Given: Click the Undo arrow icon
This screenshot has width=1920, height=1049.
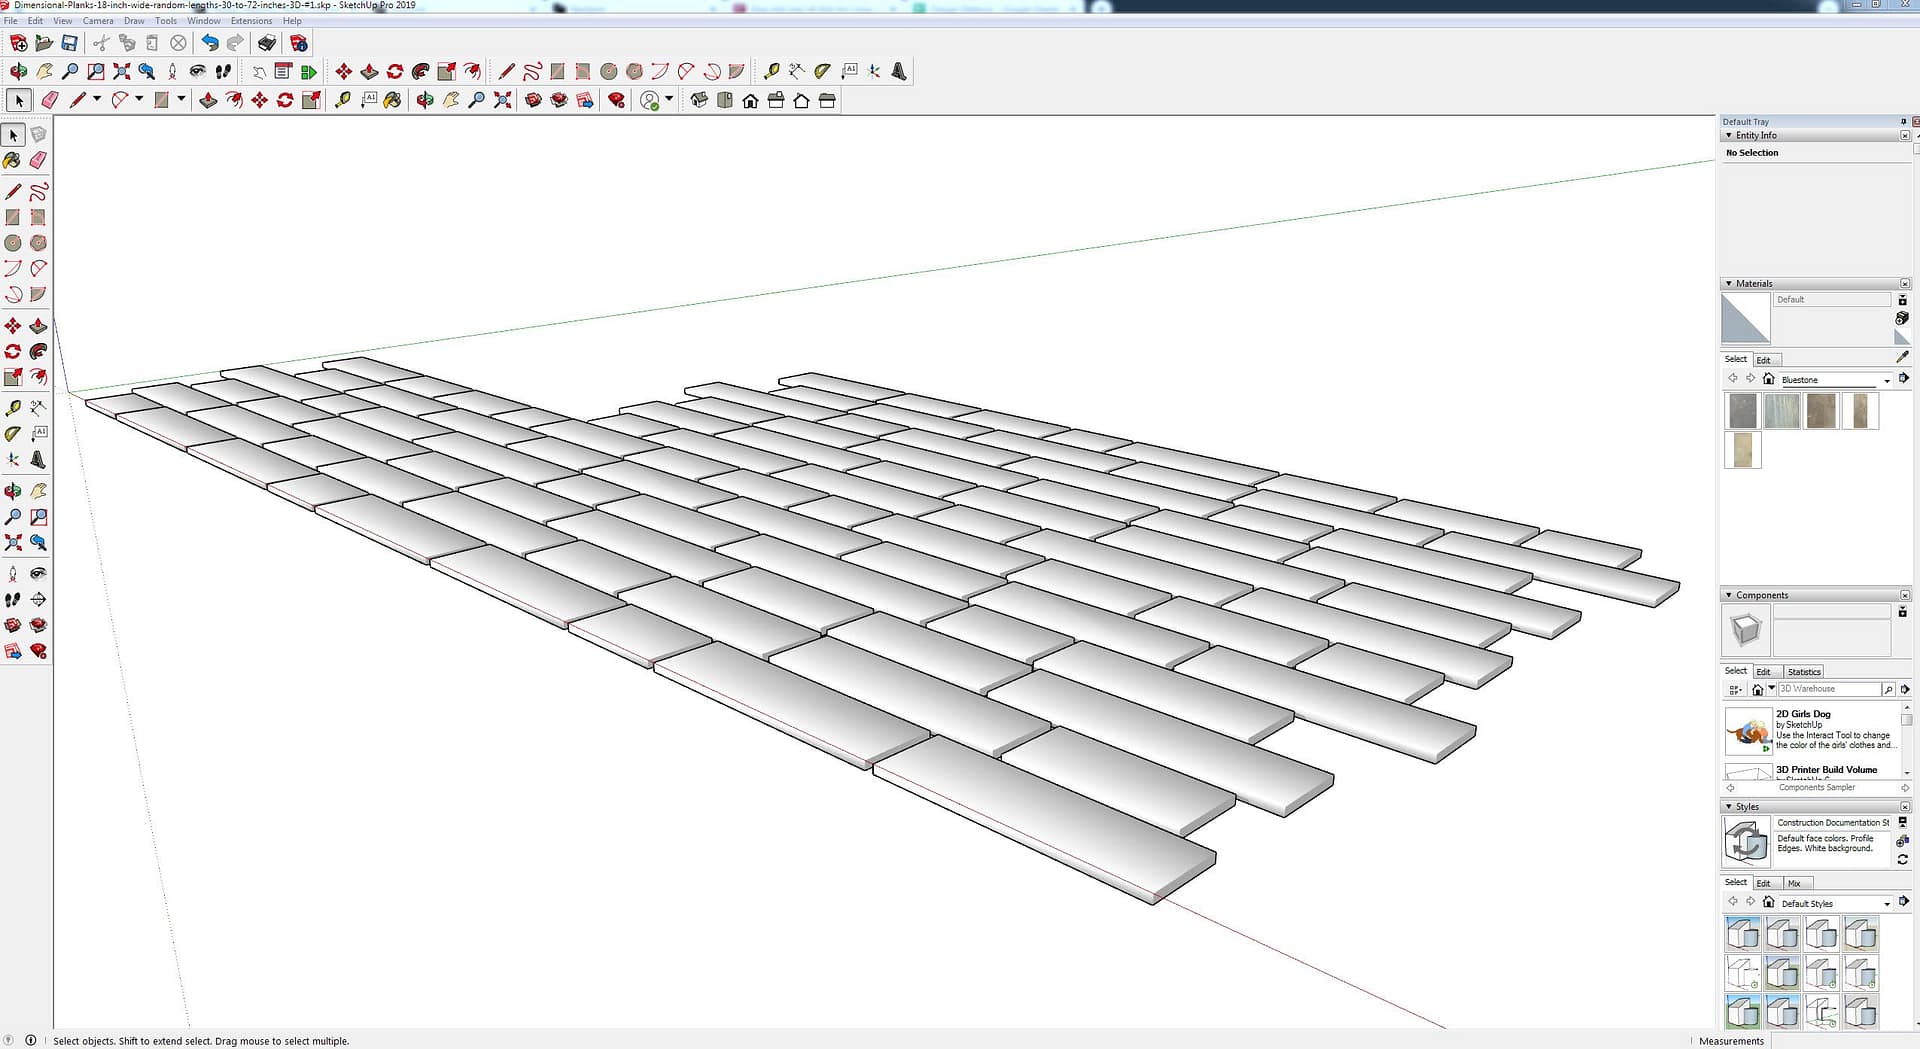Looking at the screenshot, I should pos(209,43).
